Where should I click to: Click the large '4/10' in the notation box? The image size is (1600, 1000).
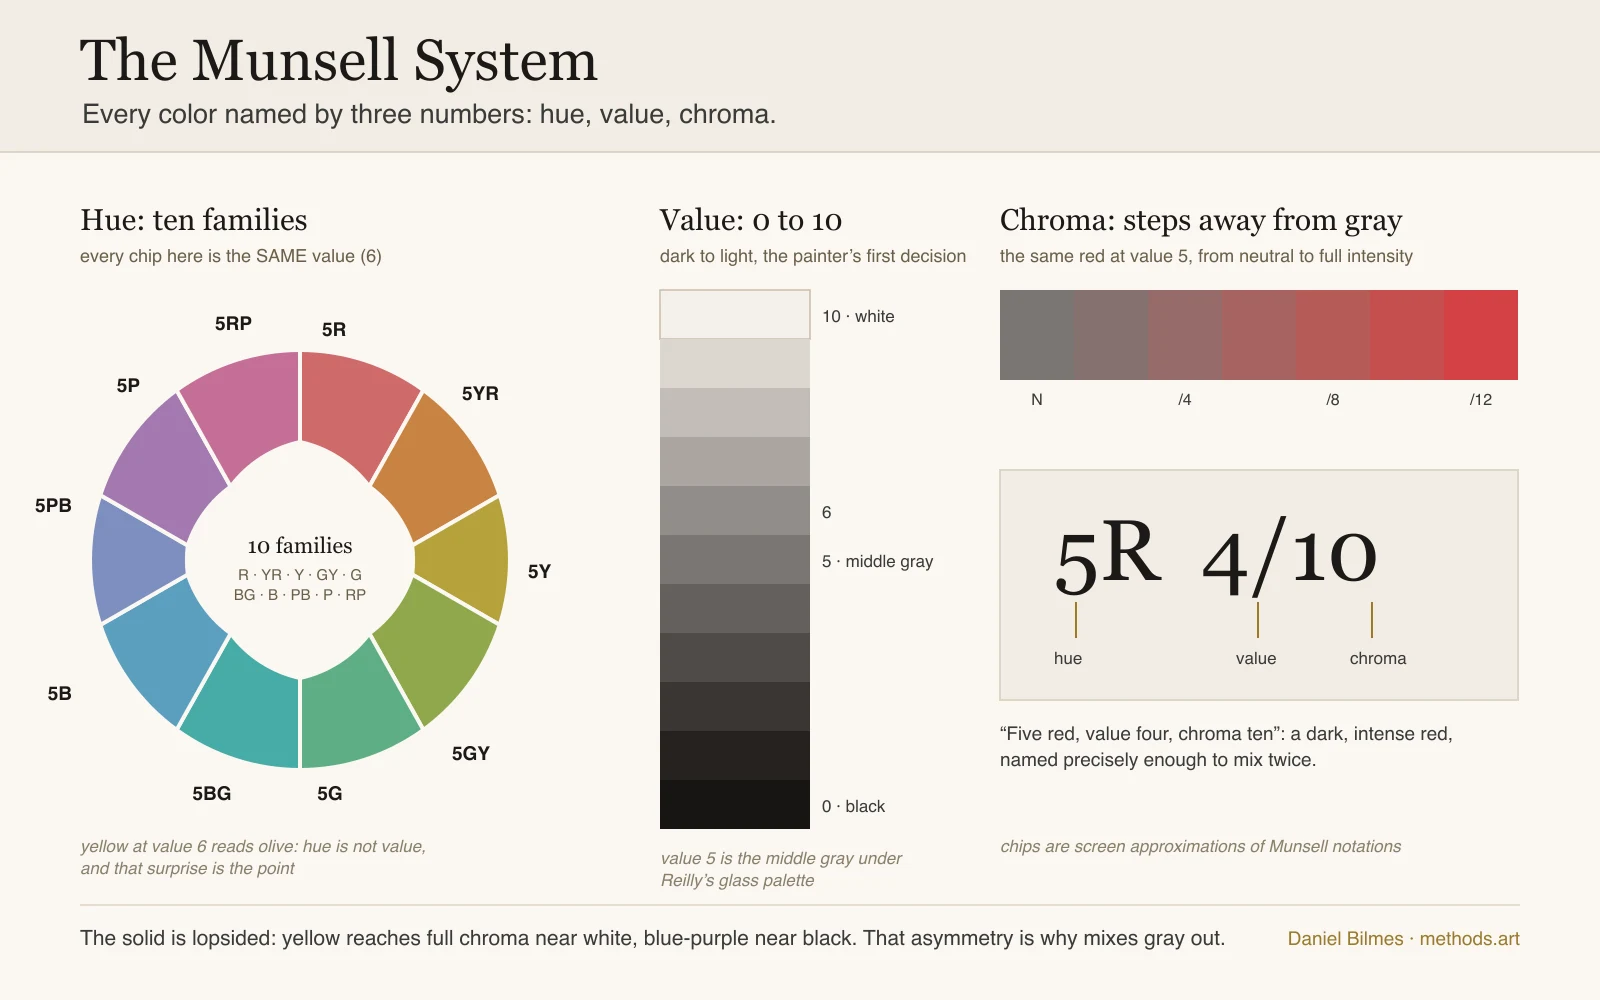pyautogui.click(x=1290, y=556)
